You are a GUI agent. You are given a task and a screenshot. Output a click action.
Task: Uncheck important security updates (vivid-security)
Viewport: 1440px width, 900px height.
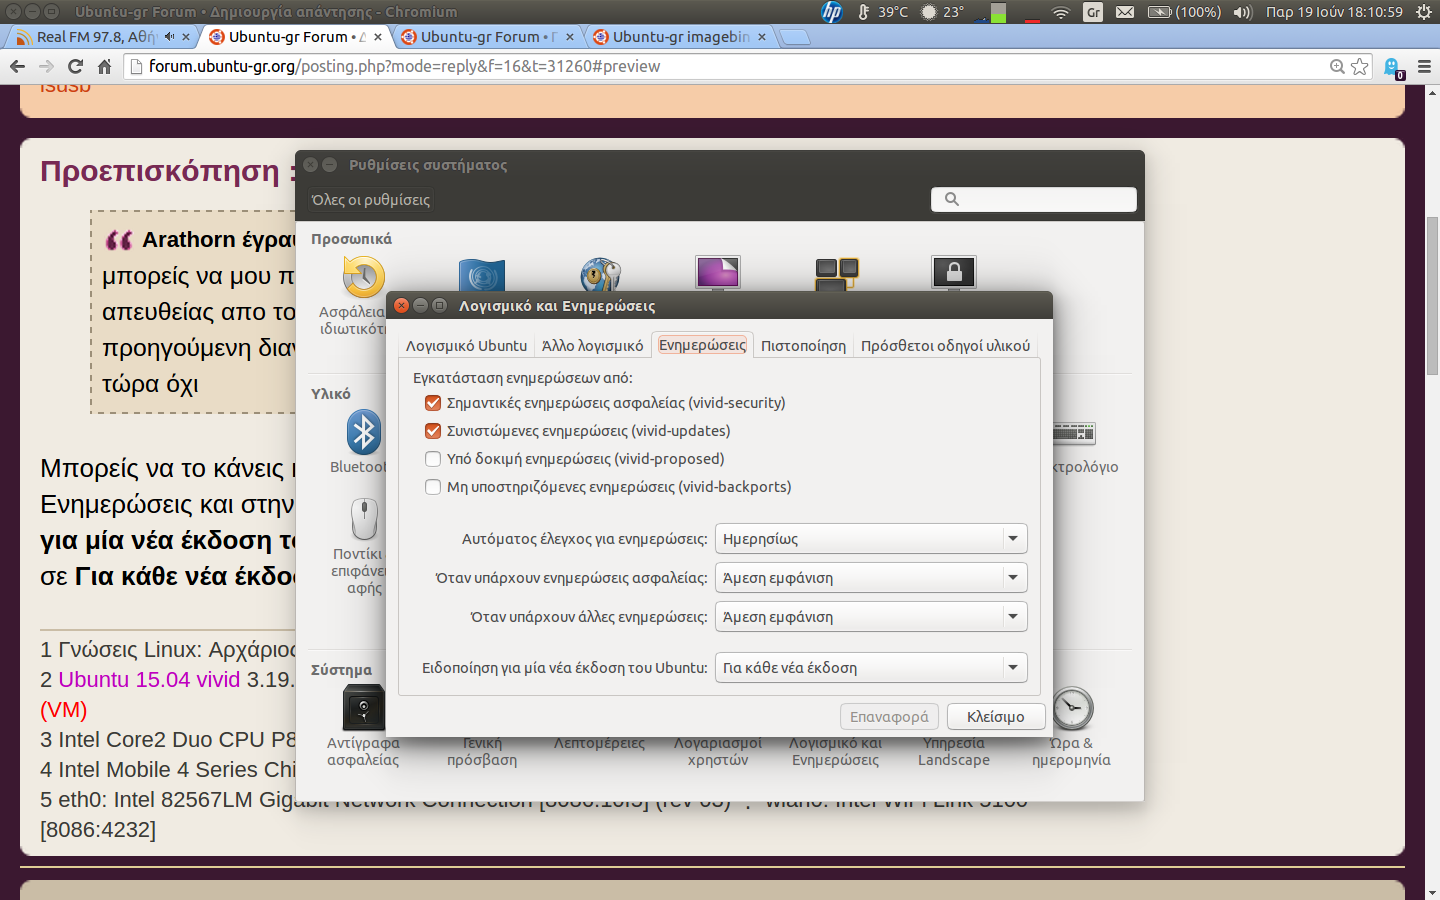pos(433,403)
